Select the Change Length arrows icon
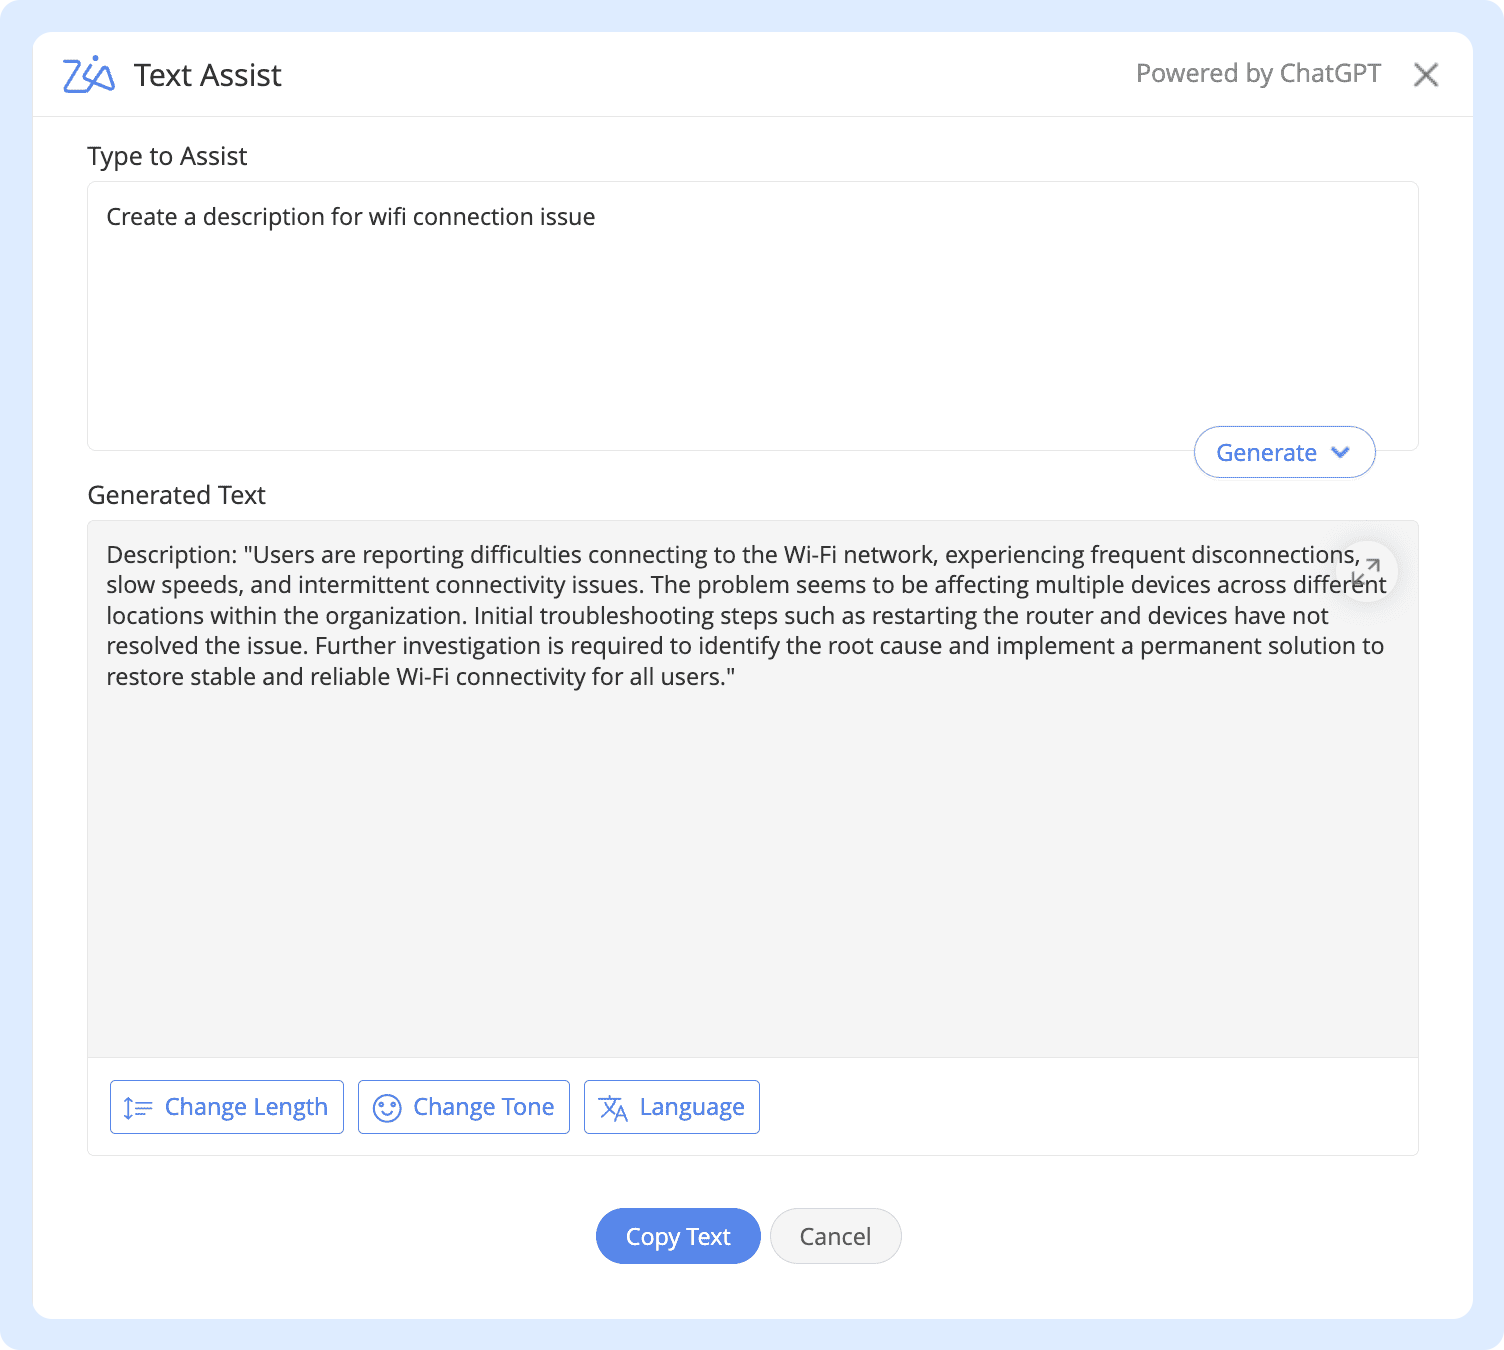1504x1350 pixels. pos(138,1107)
